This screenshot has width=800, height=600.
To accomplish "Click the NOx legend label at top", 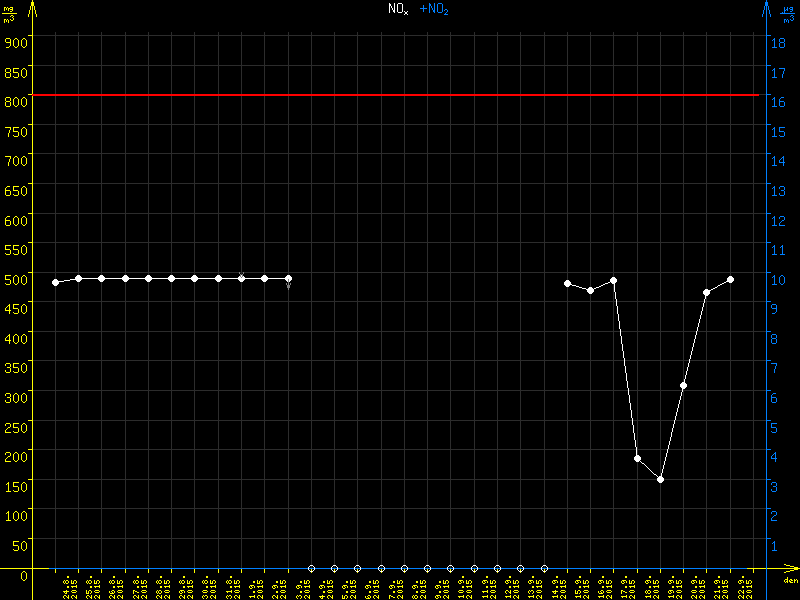I will click(x=398, y=9).
